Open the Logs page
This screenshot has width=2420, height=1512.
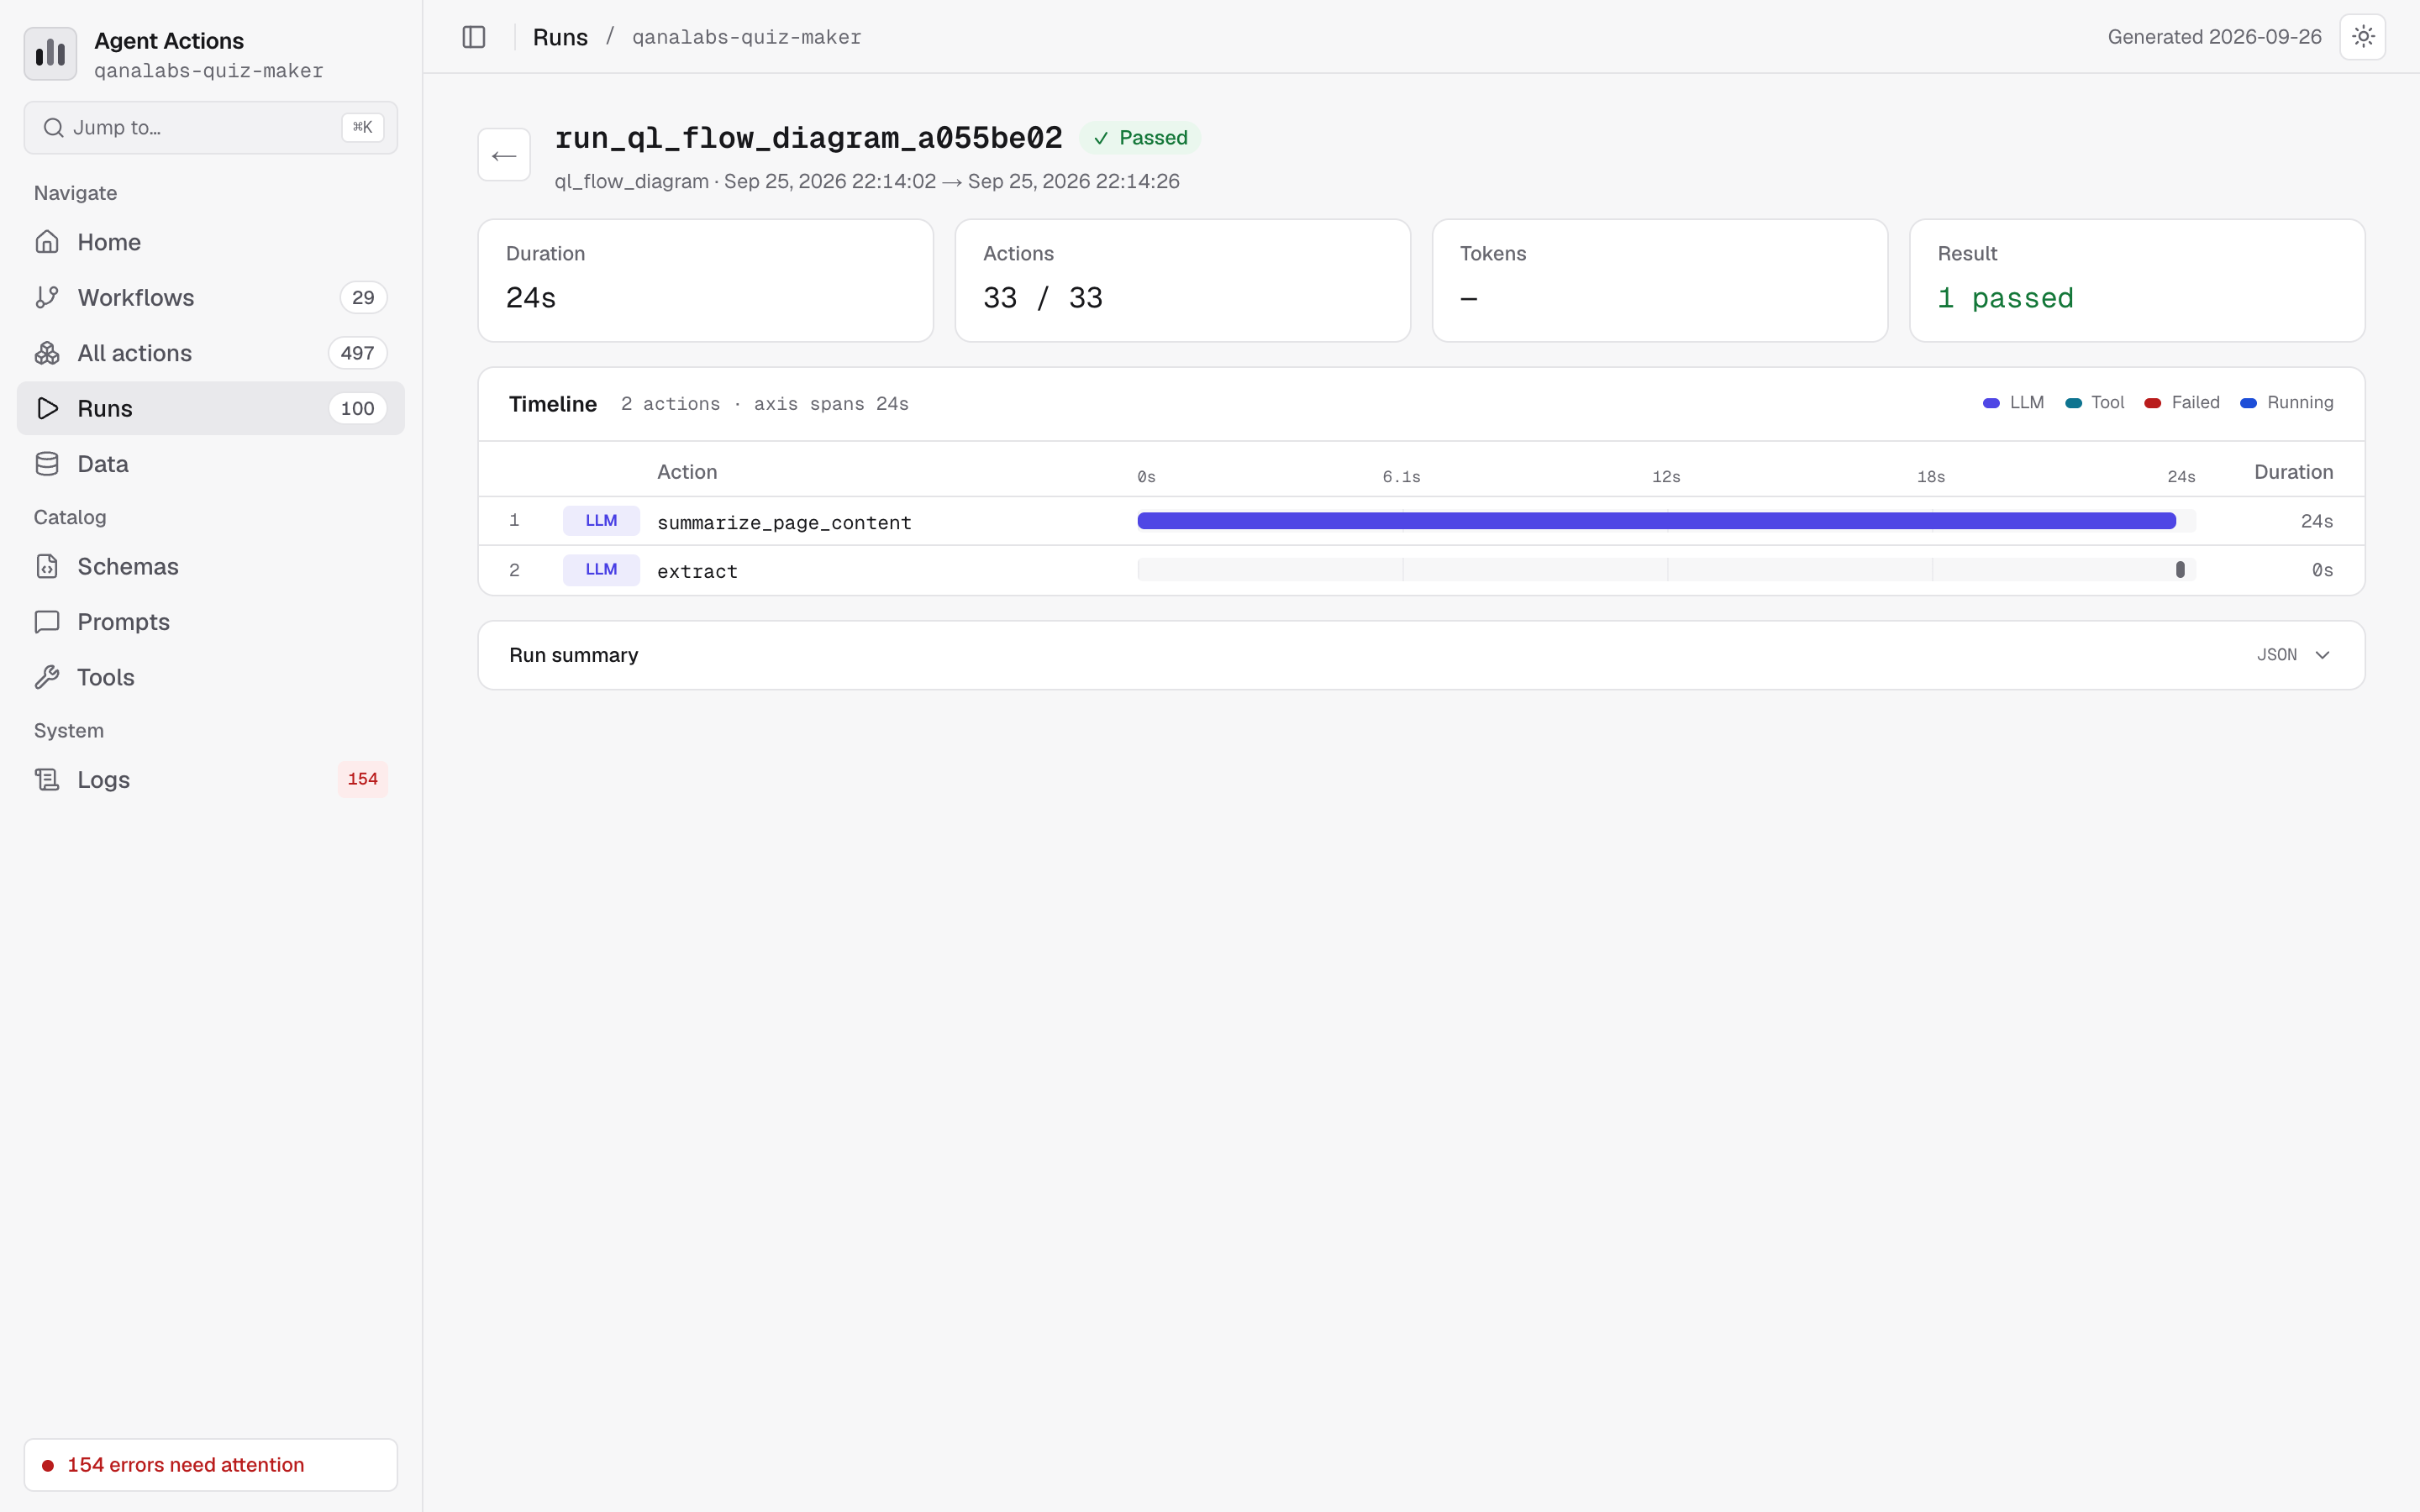click(x=211, y=779)
